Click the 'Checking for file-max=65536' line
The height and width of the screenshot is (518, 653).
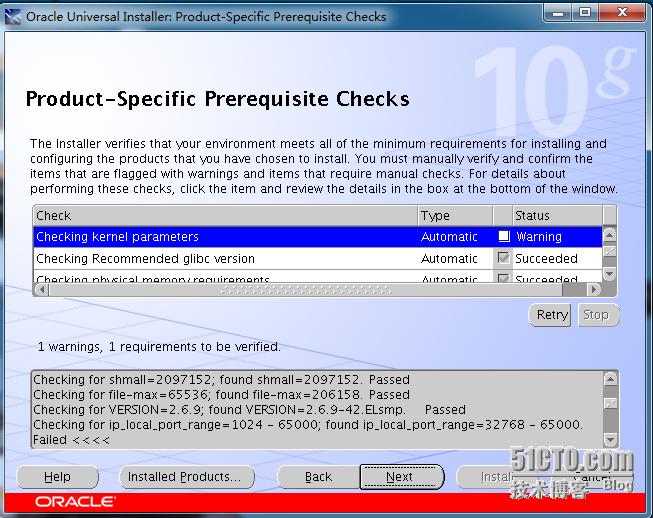point(222,394)
